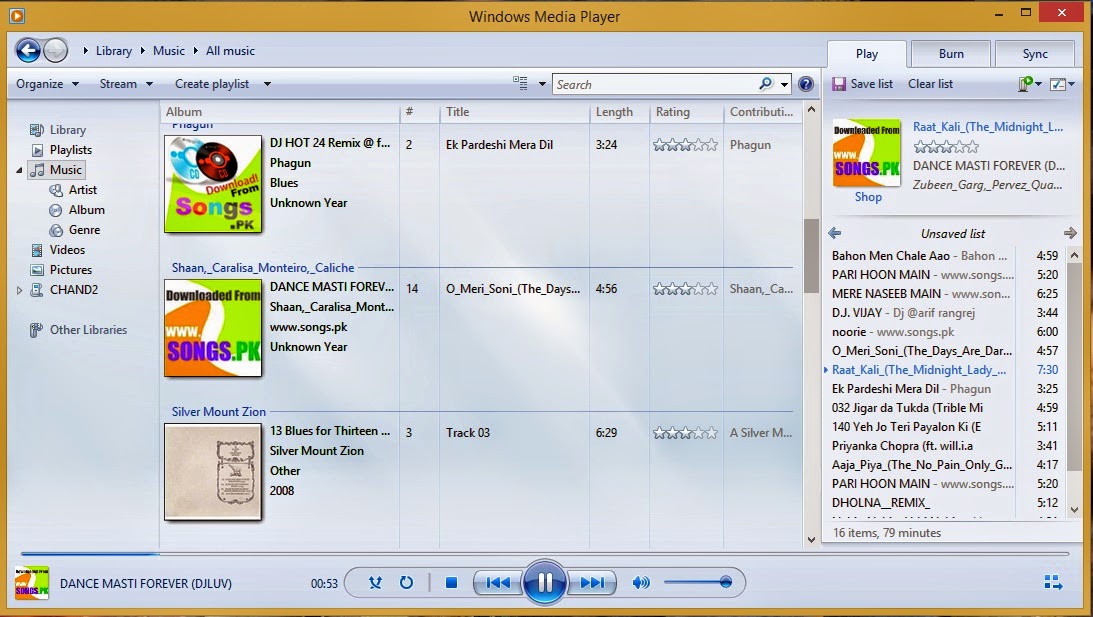Open Raat_Kali title link in Play pane
The image size is (1093, 617).
click(x=988, y=126)
